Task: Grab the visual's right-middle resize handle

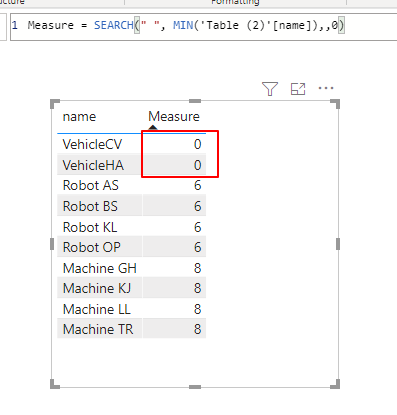Action: pyautogui.click(x=338, y=244)
